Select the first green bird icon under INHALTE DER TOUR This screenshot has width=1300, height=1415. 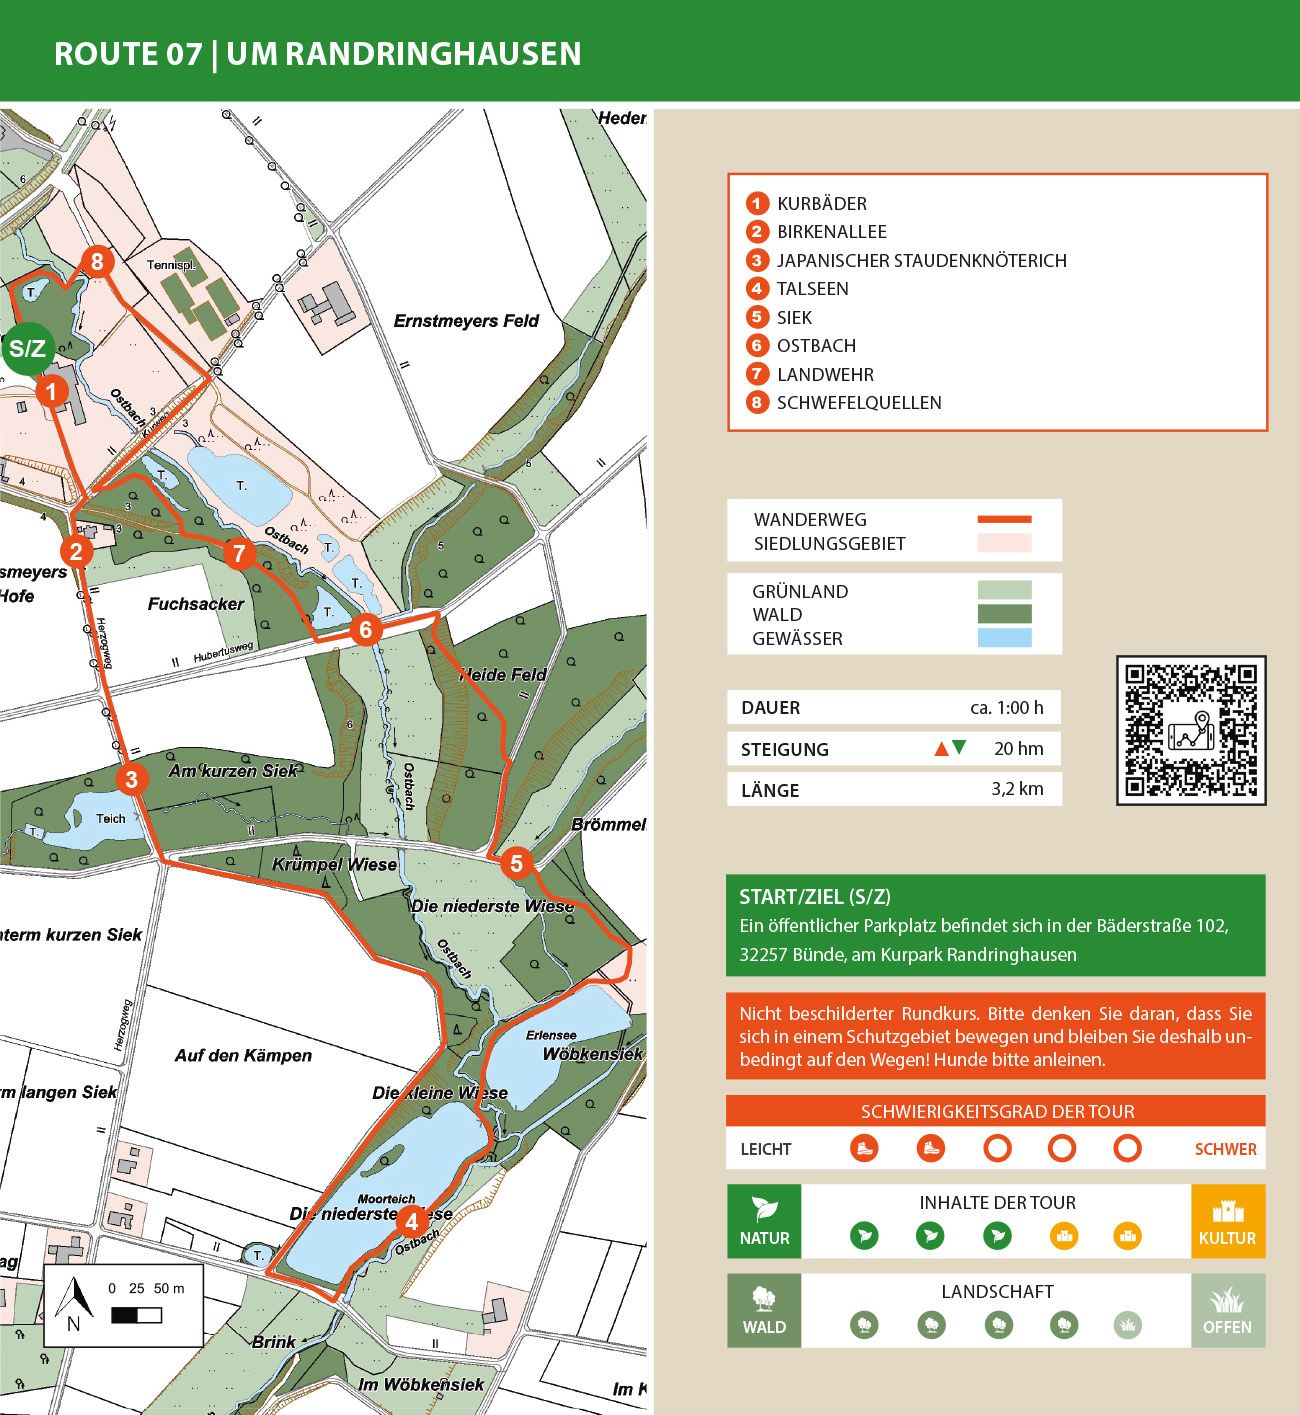pos(866,1236)
